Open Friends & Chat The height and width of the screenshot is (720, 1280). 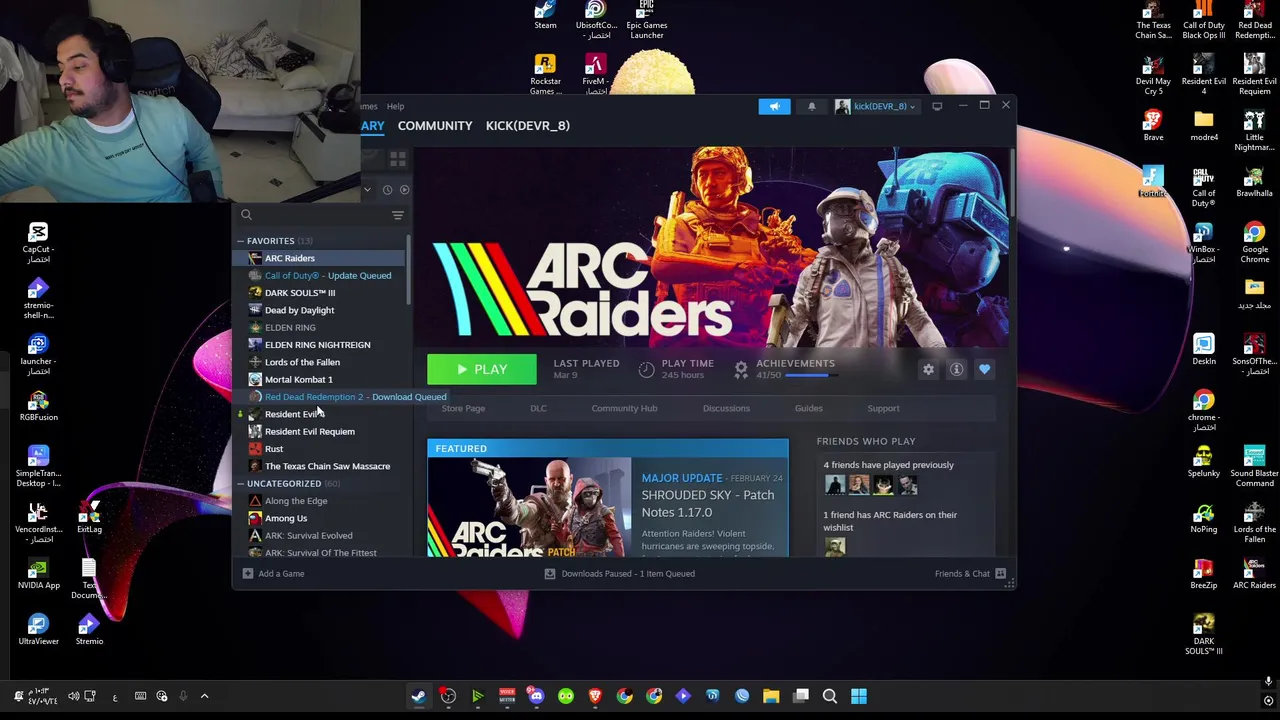click(x=970, y=574)
